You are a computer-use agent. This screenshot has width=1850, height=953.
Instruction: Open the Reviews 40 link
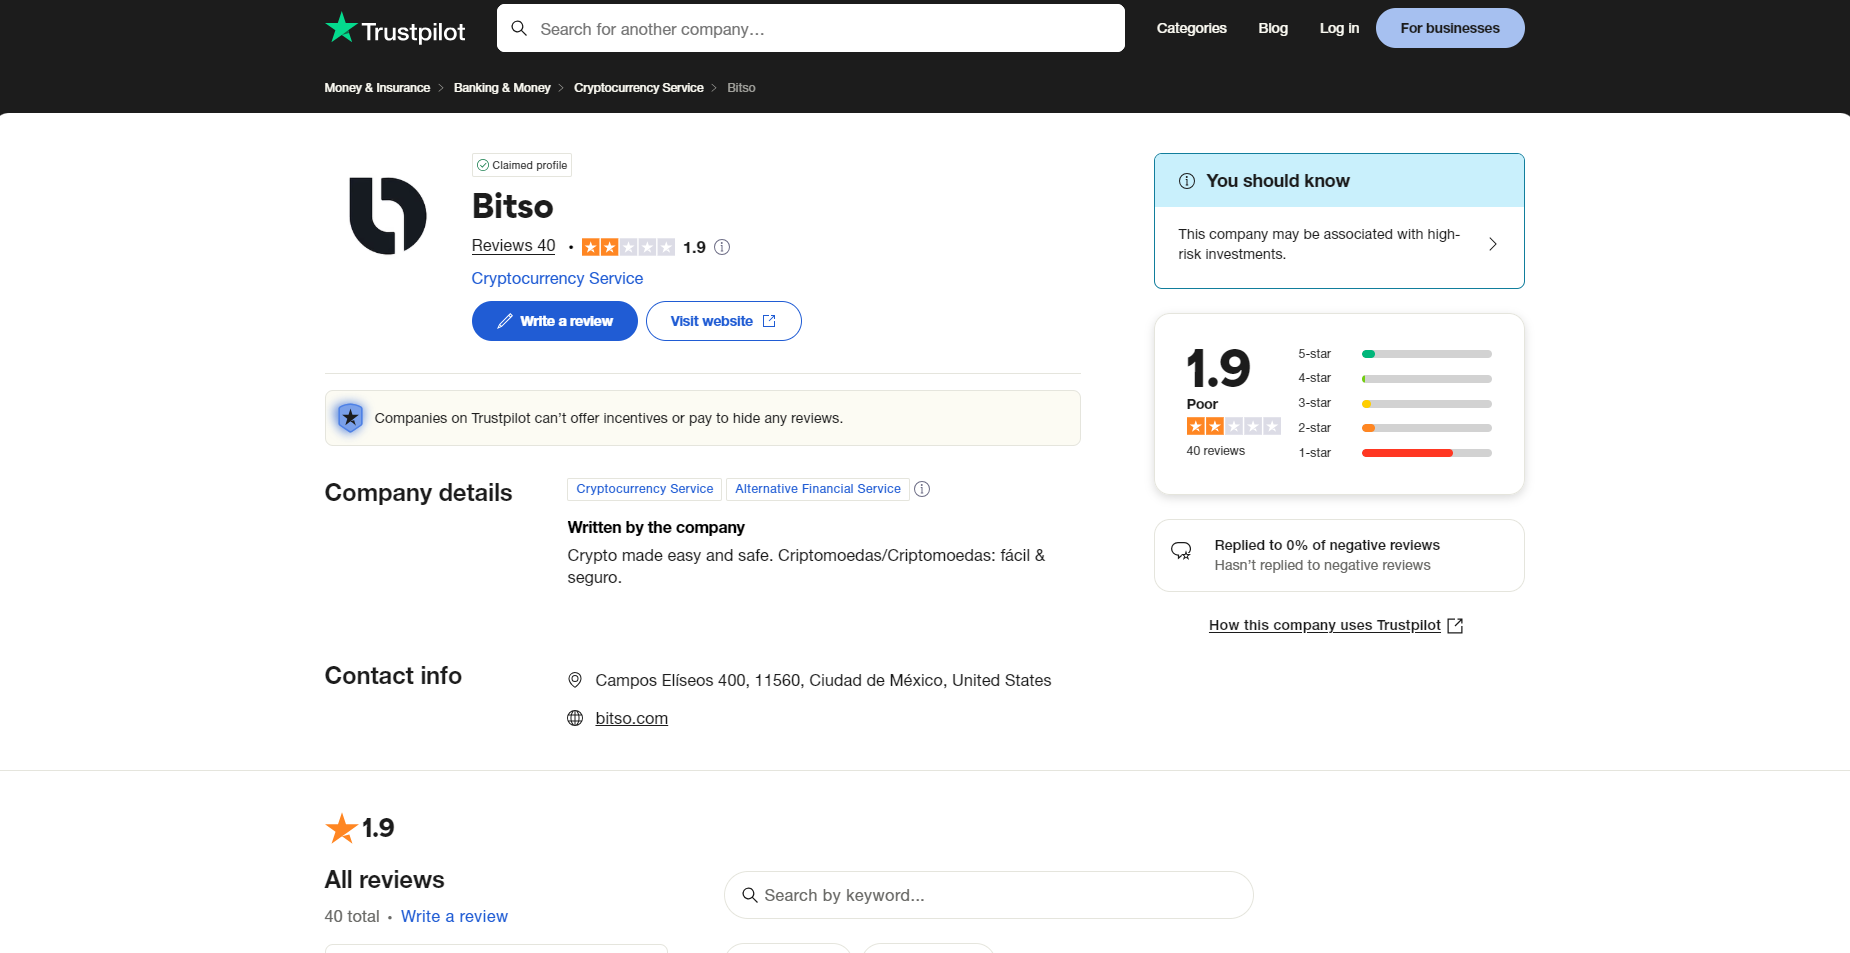513,246
